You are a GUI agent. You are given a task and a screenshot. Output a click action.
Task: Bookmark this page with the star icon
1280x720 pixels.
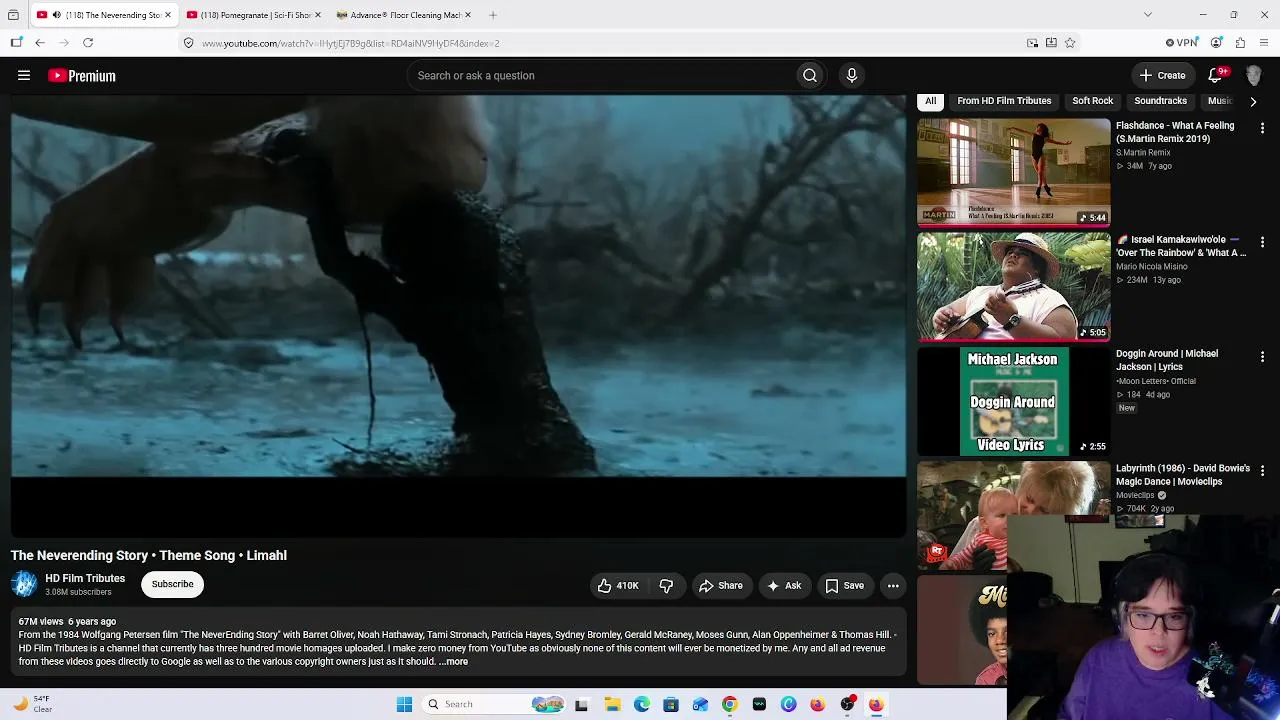coord(1070,43)
